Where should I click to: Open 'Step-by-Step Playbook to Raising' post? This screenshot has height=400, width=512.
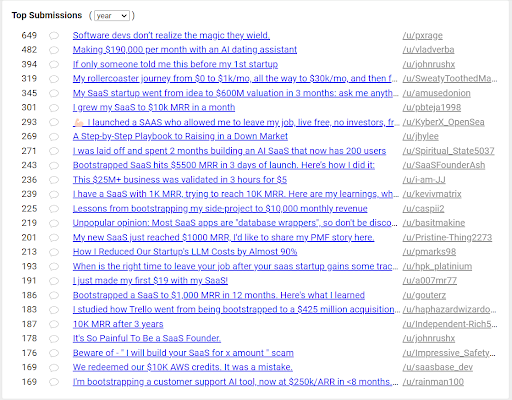pos(180,136)
